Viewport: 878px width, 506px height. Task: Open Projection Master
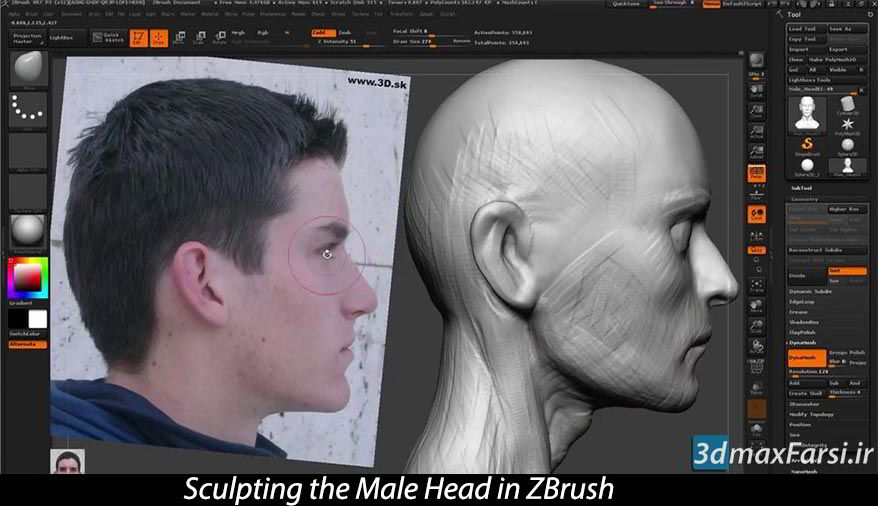[27, 38]
